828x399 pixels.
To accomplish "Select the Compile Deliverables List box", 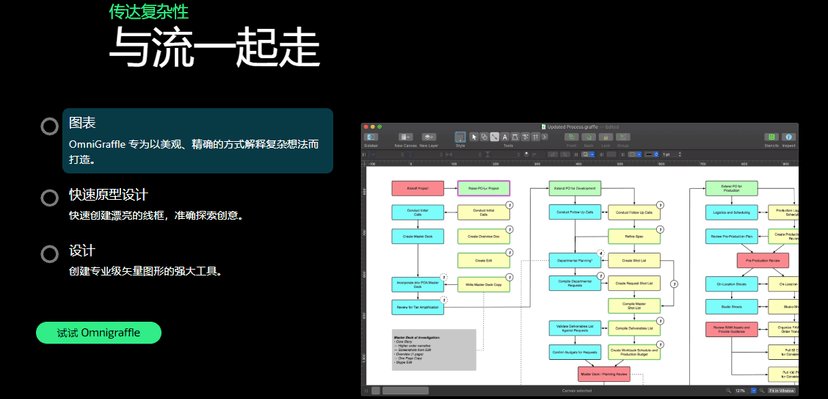I will (634, 328).
